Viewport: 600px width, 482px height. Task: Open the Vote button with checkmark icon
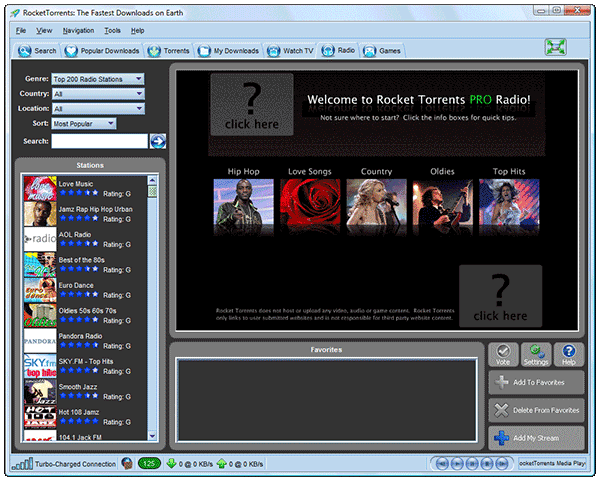tap(503, 354)
